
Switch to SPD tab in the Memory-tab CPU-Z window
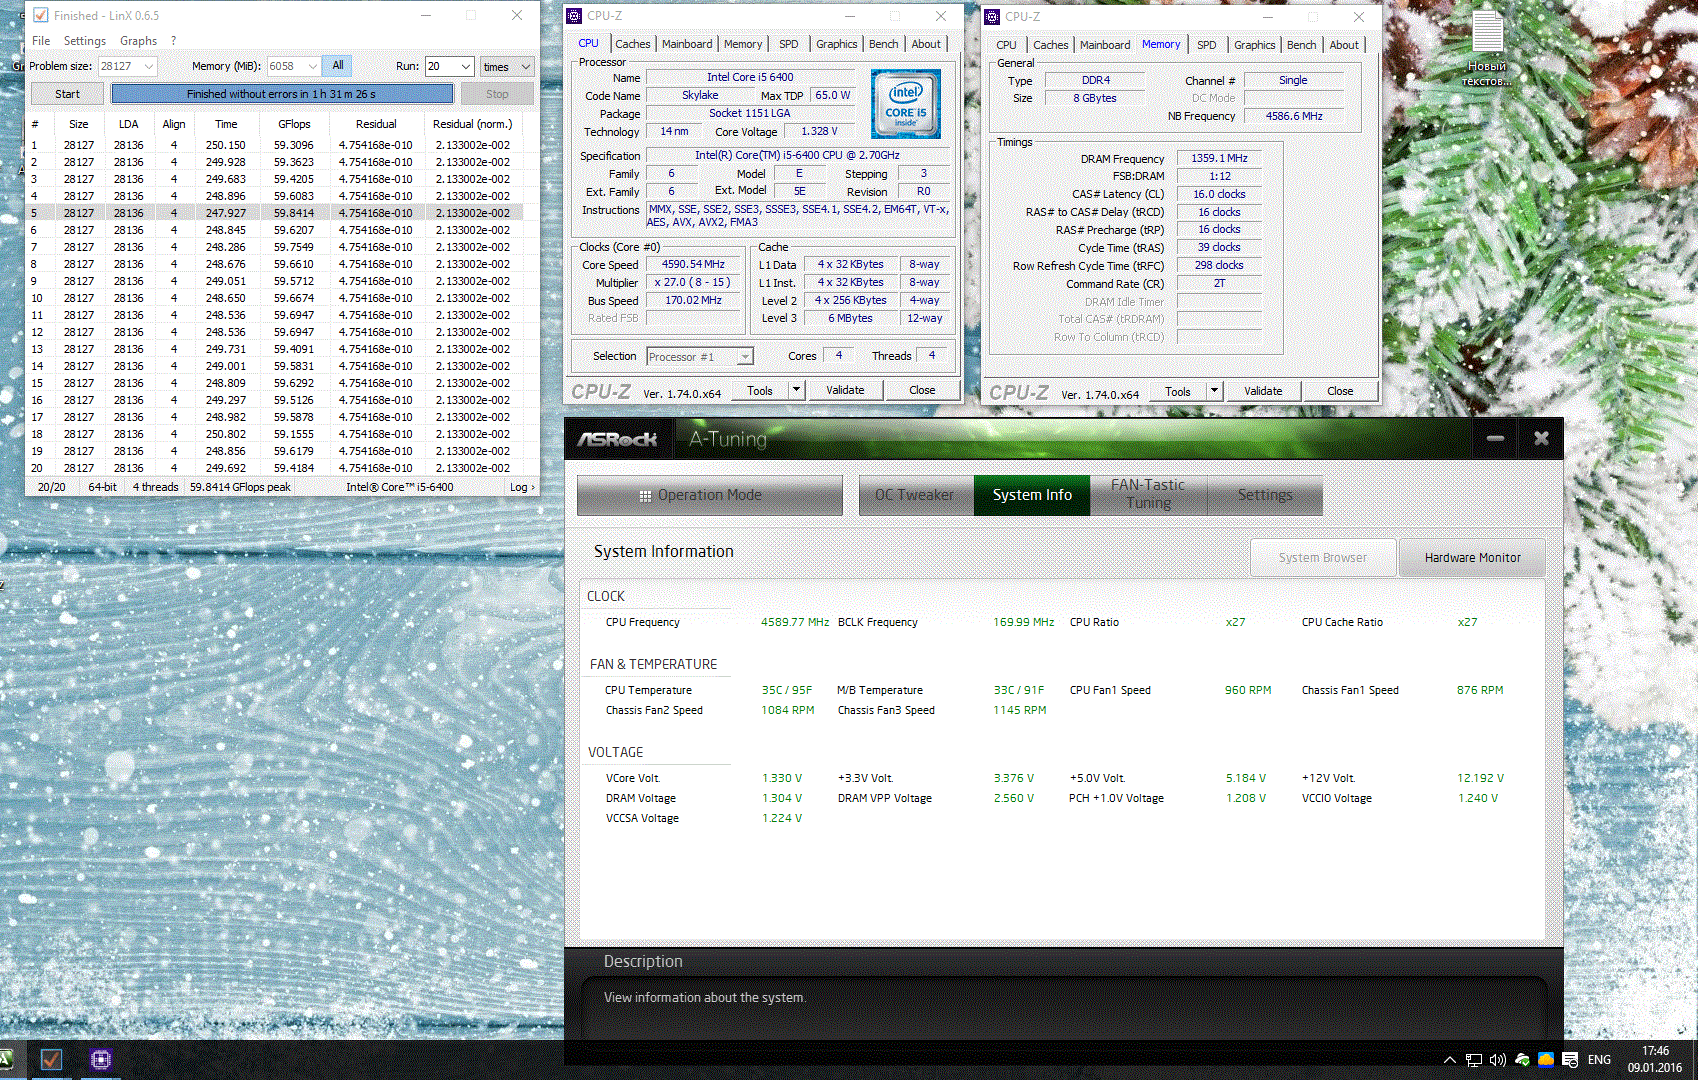1207,45
